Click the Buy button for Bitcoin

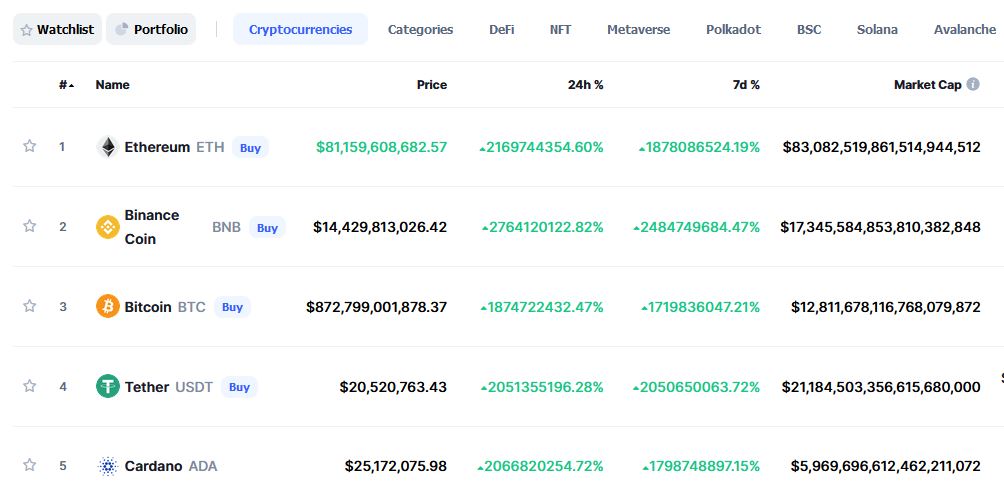pos(232,307)
